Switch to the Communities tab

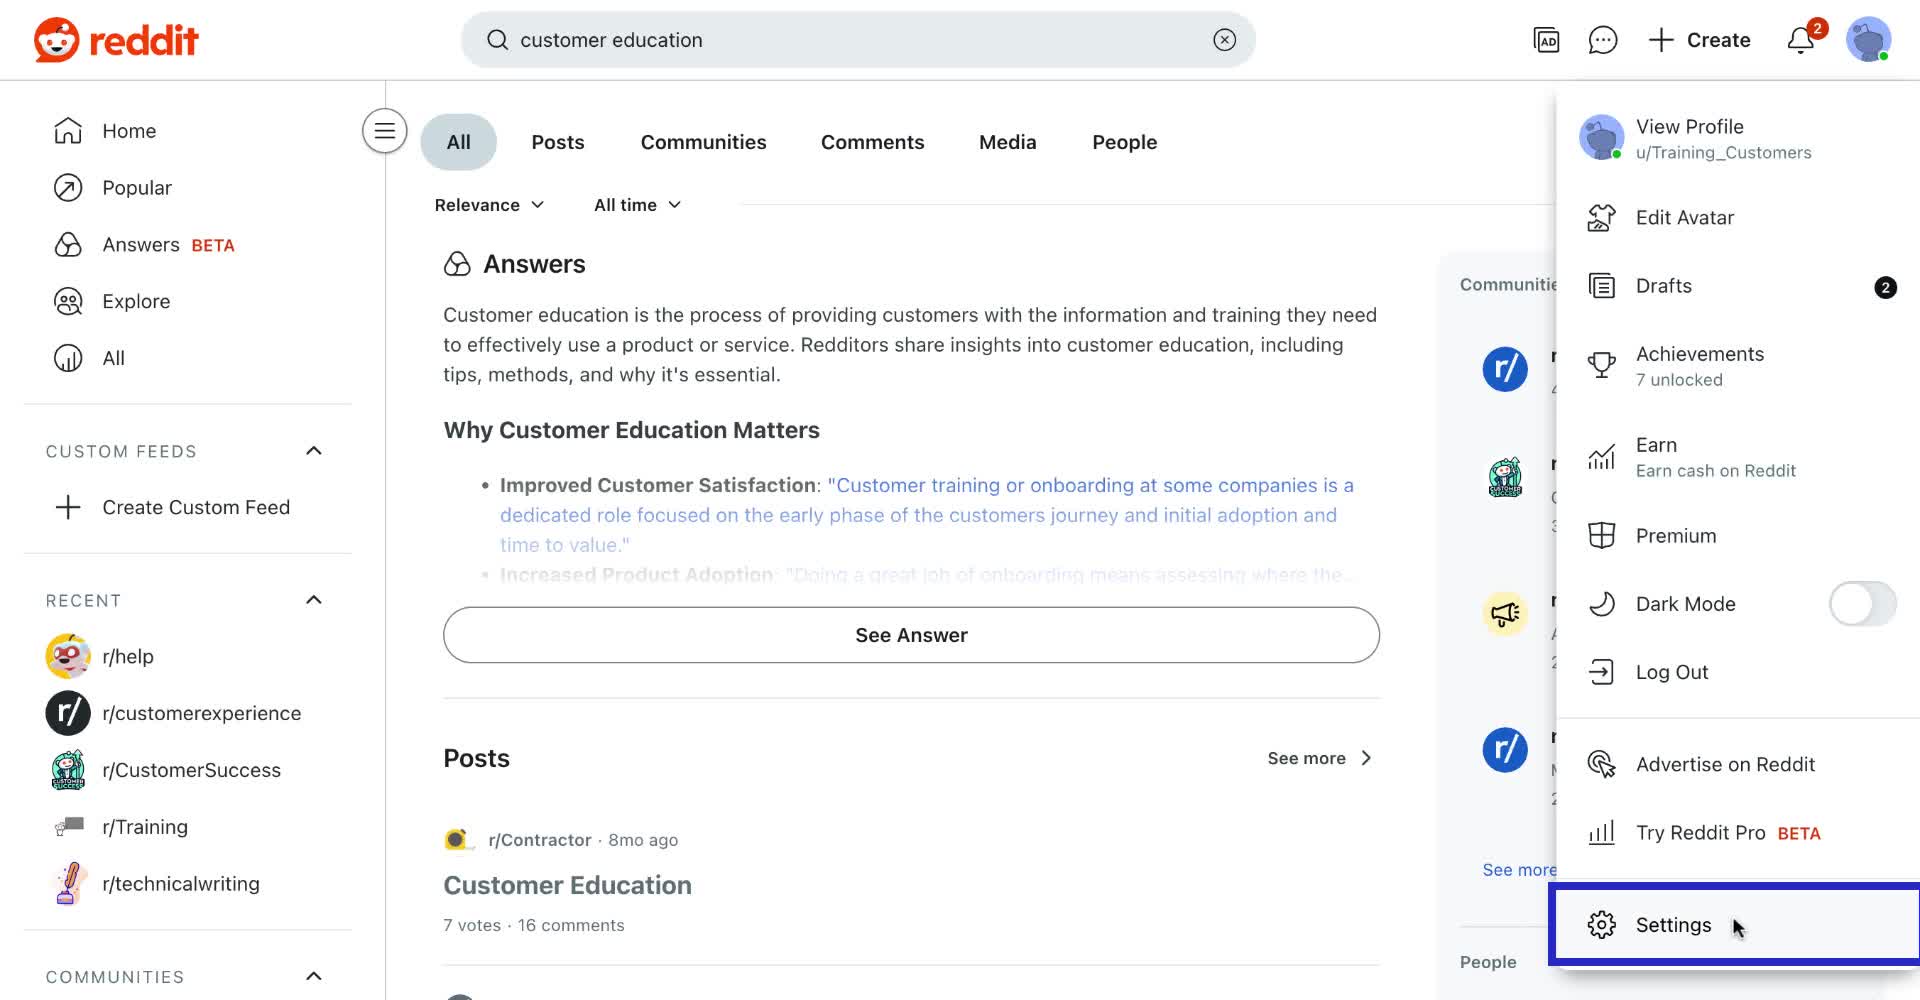(703, 142)
